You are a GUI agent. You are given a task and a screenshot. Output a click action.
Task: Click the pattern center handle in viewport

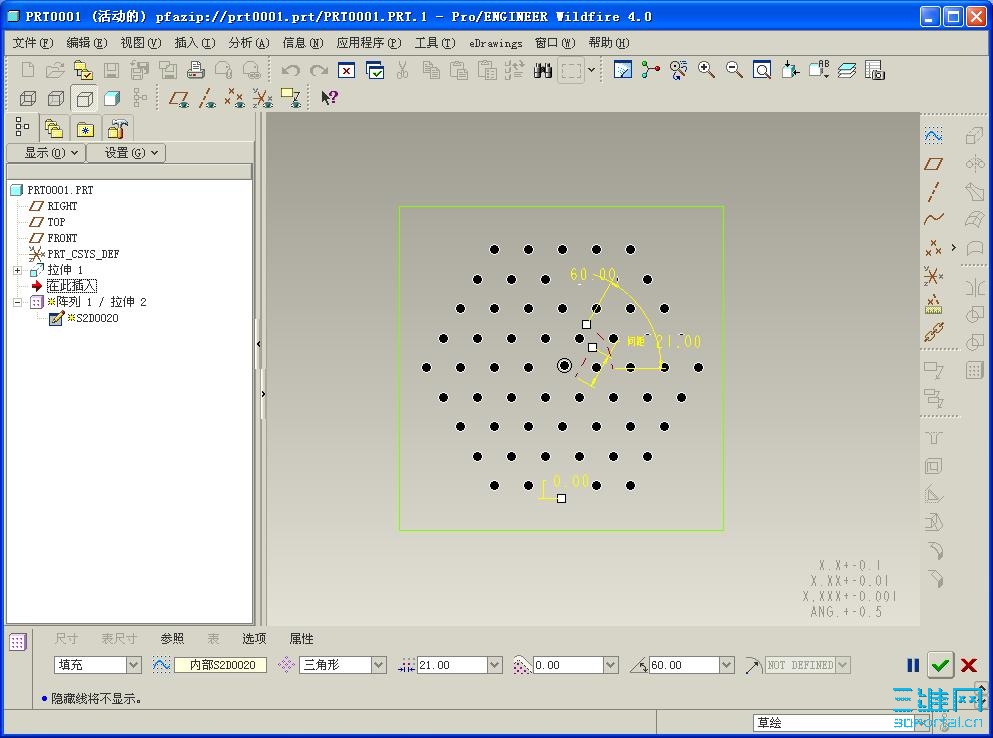[x=564, y=366]
